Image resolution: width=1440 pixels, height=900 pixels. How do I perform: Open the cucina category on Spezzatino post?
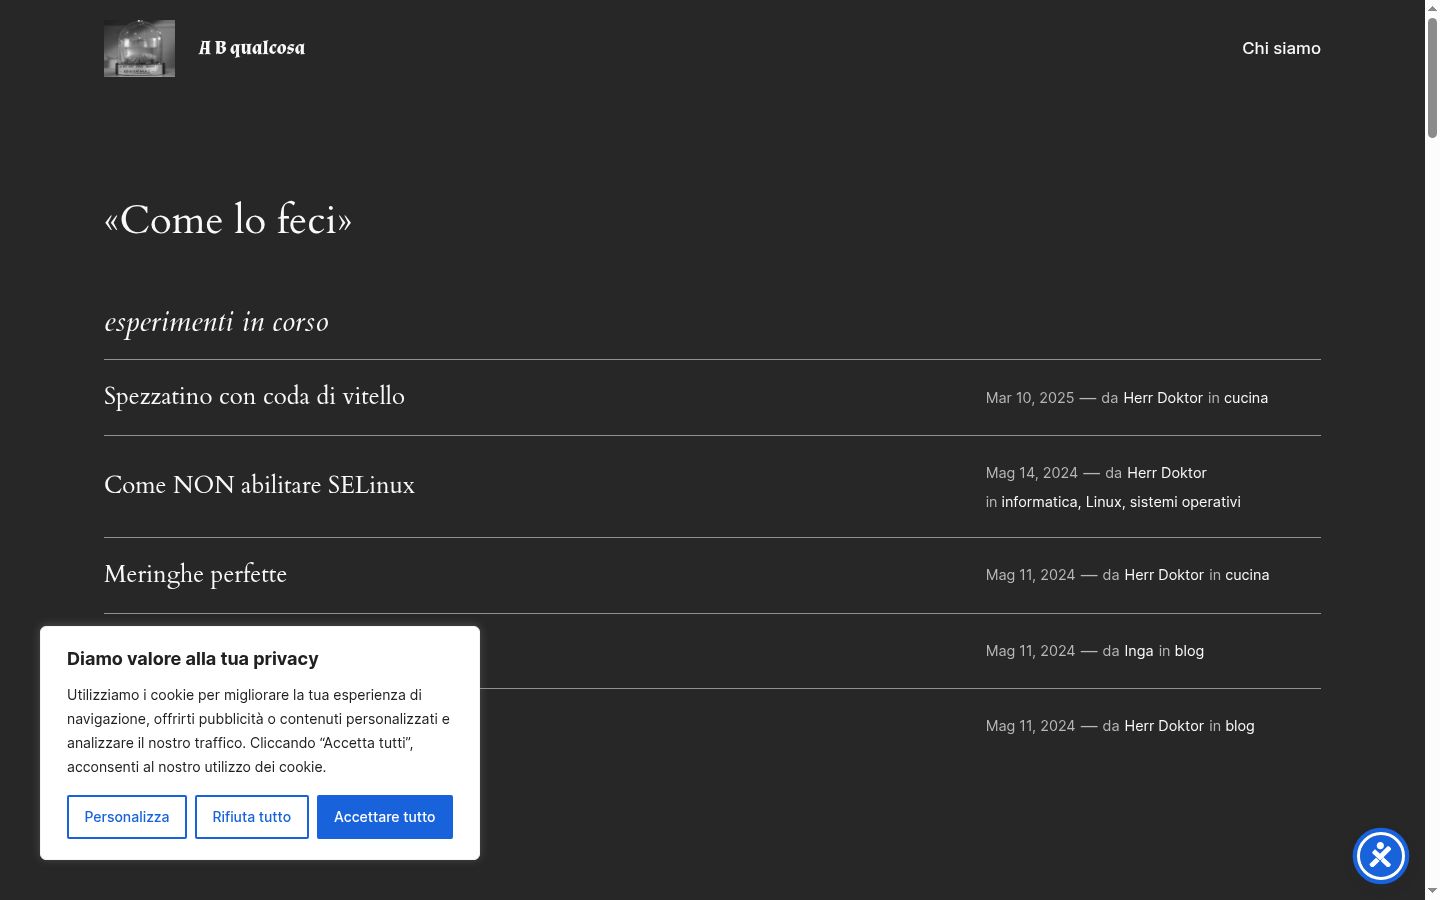[1246, 398]
